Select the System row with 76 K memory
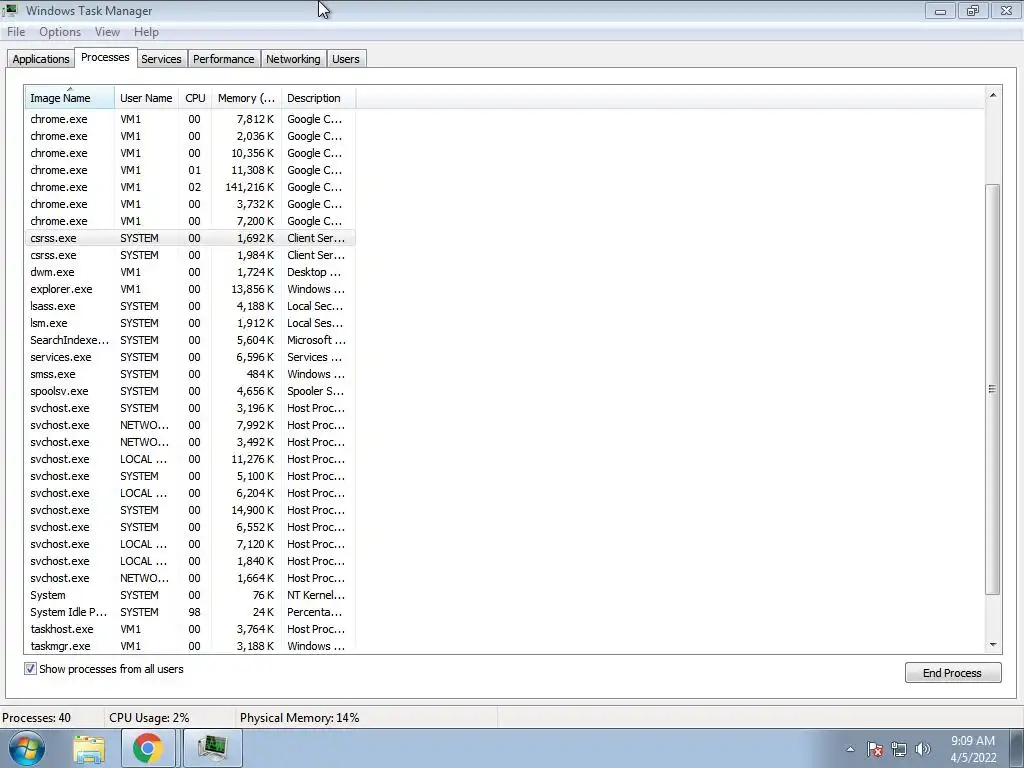The image size is (1024, 768). 190,595
